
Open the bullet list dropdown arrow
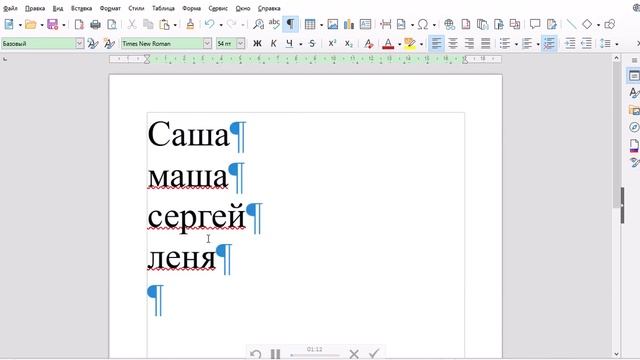(x=516, y=44)
